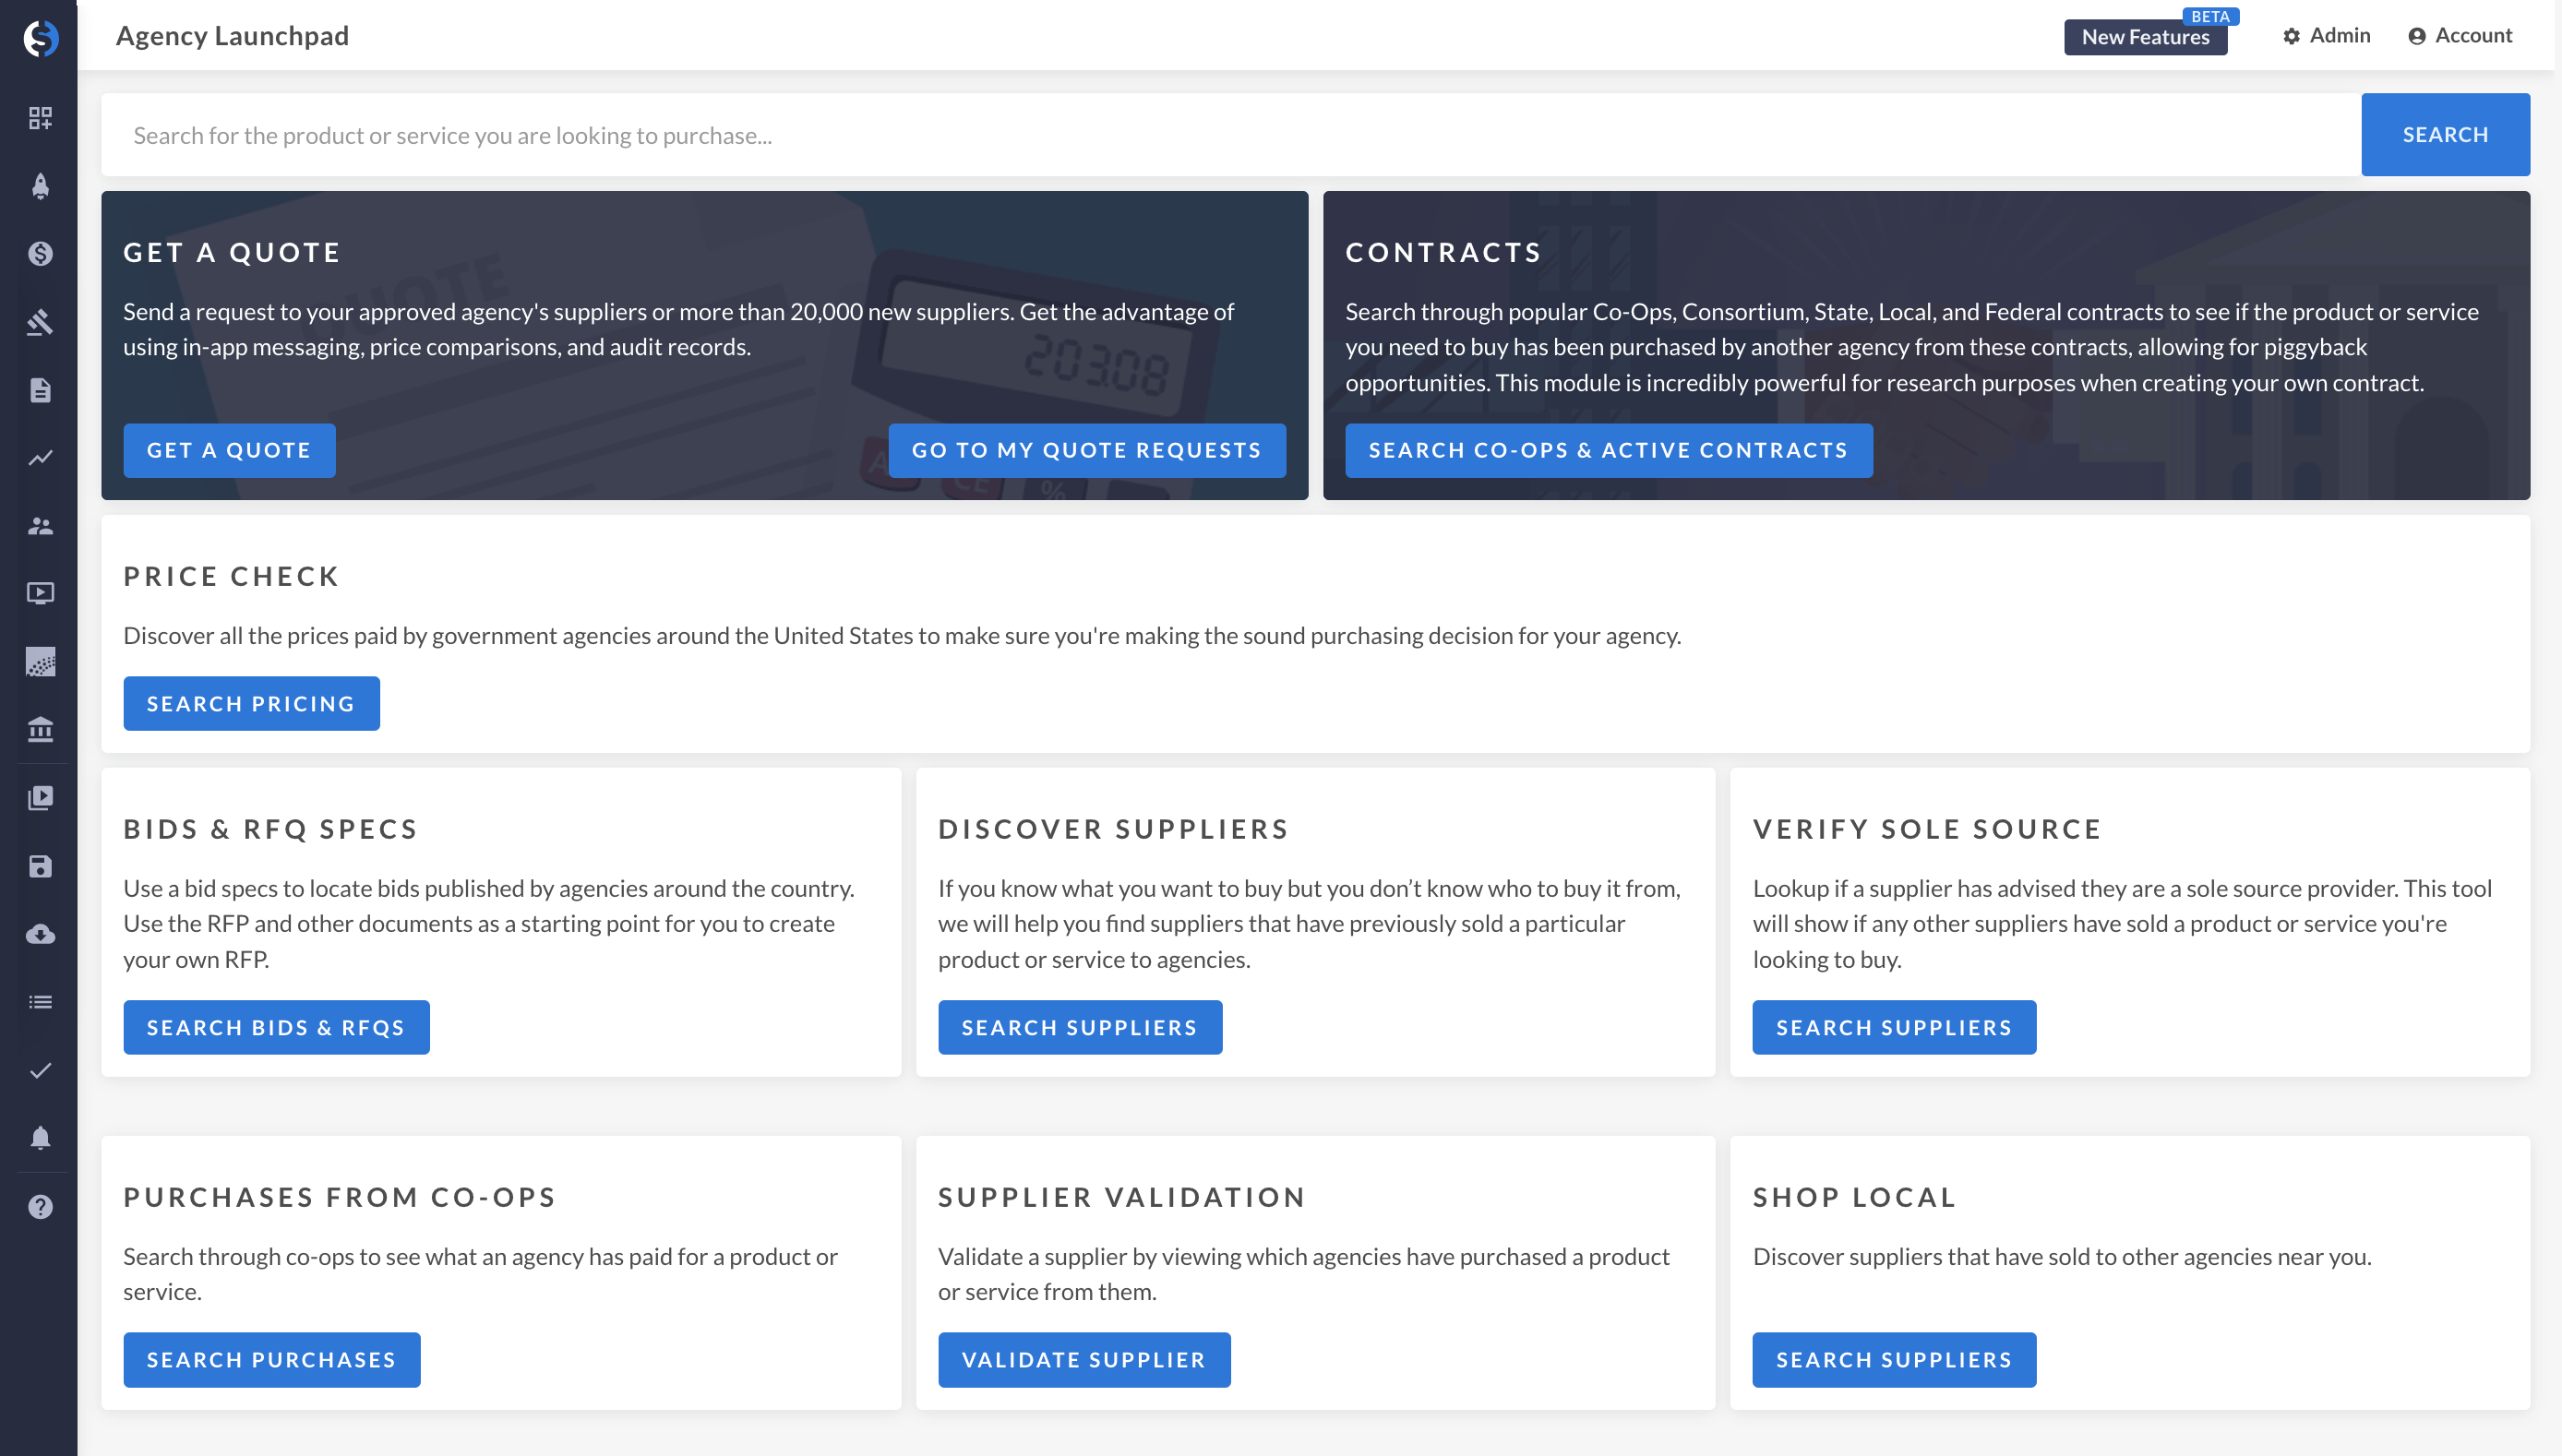2562x1456 pixels.
Task: Open the dollar sign pricing sidebar icon
Action: [x=40, y=254]
